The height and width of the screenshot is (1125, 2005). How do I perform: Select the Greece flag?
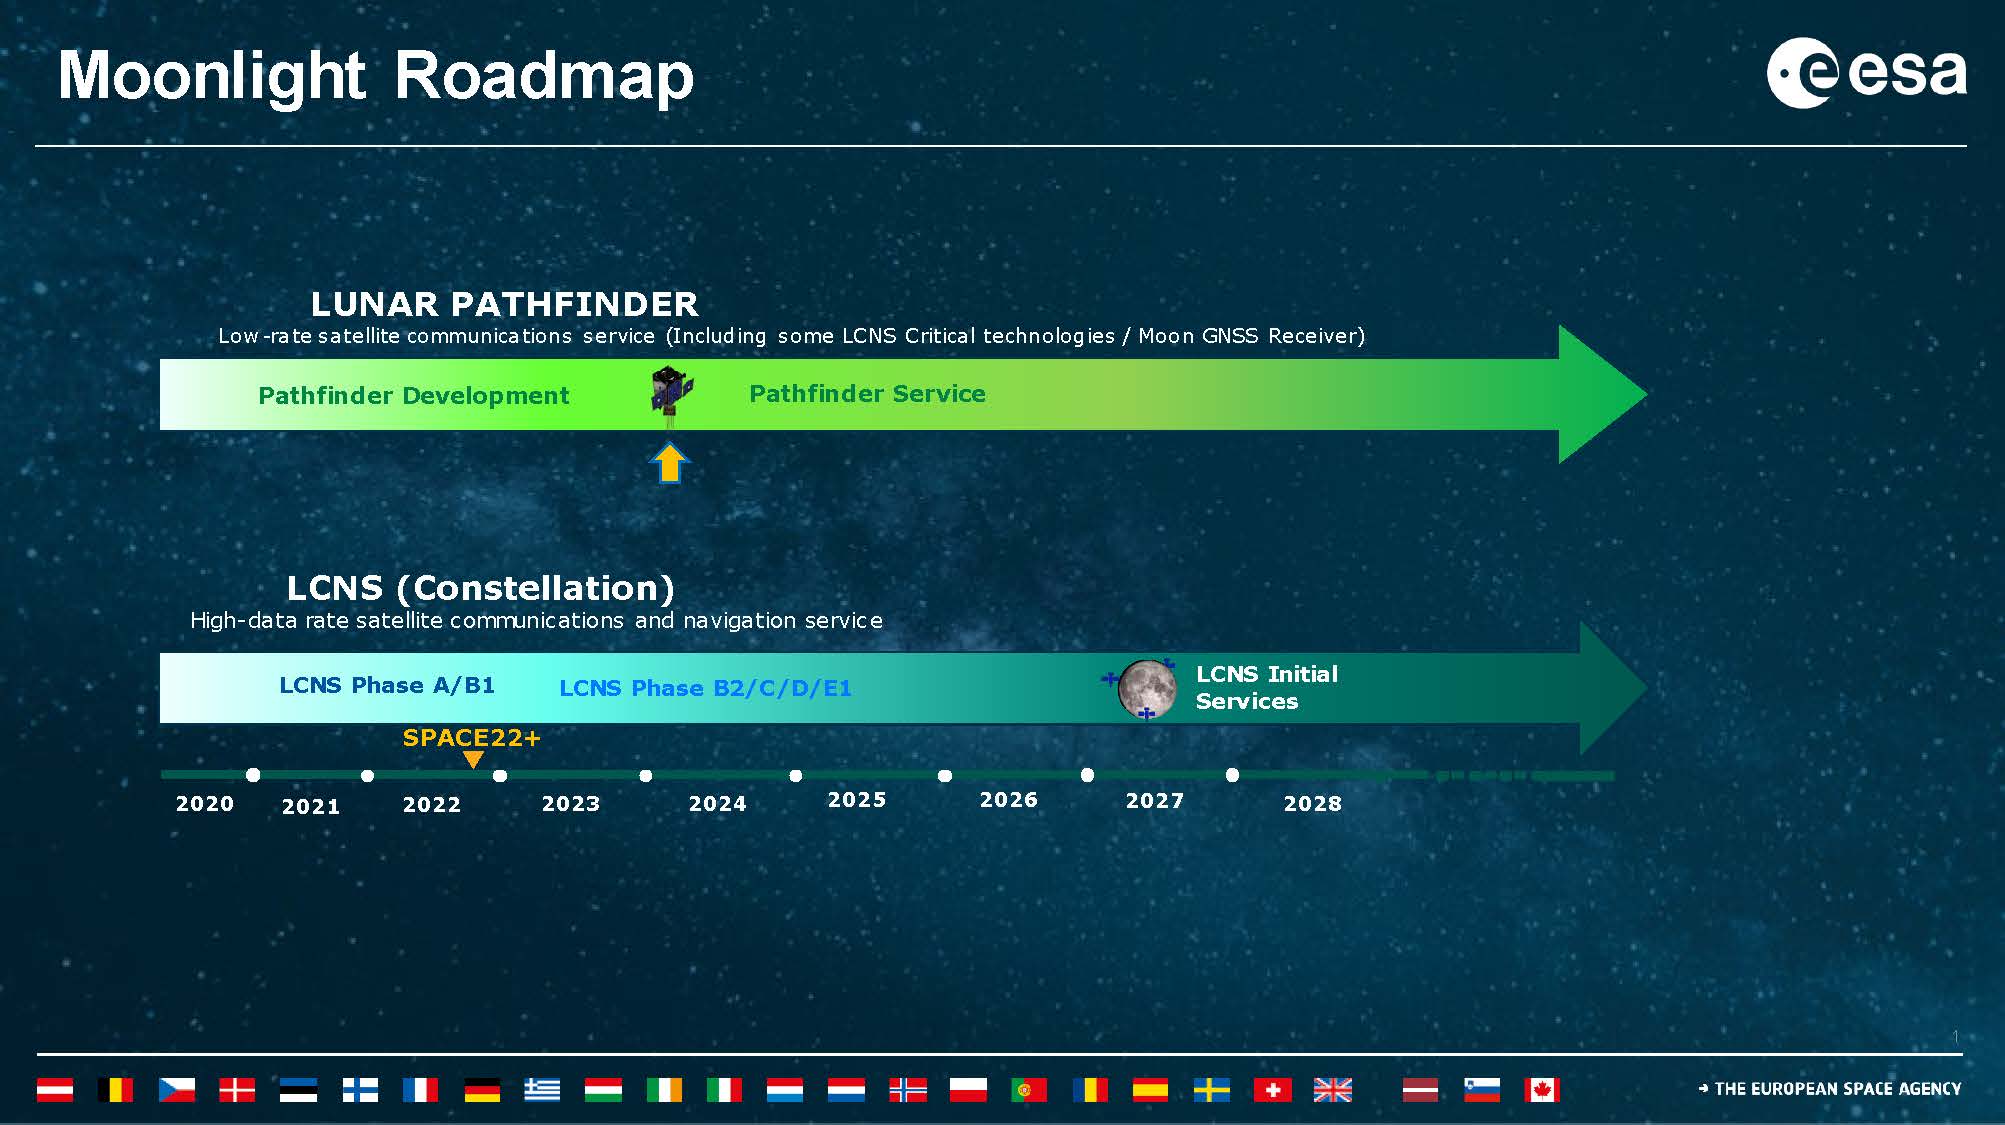pyautogui.click(x=542, y=1090)
